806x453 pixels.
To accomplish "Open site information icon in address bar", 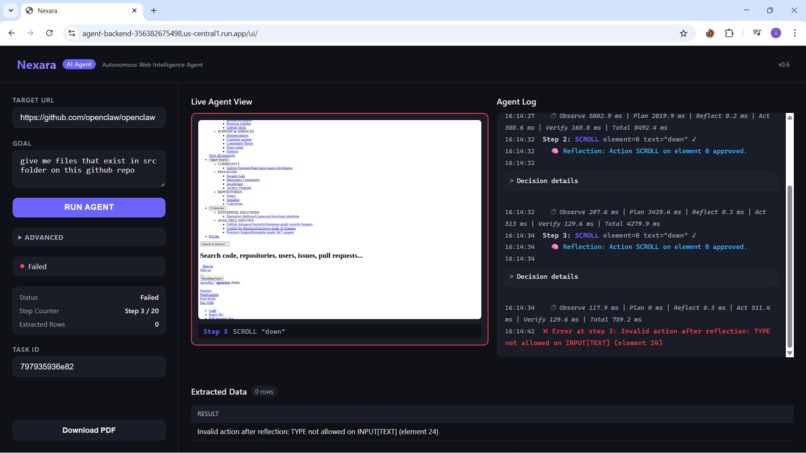I will [71, 33].
